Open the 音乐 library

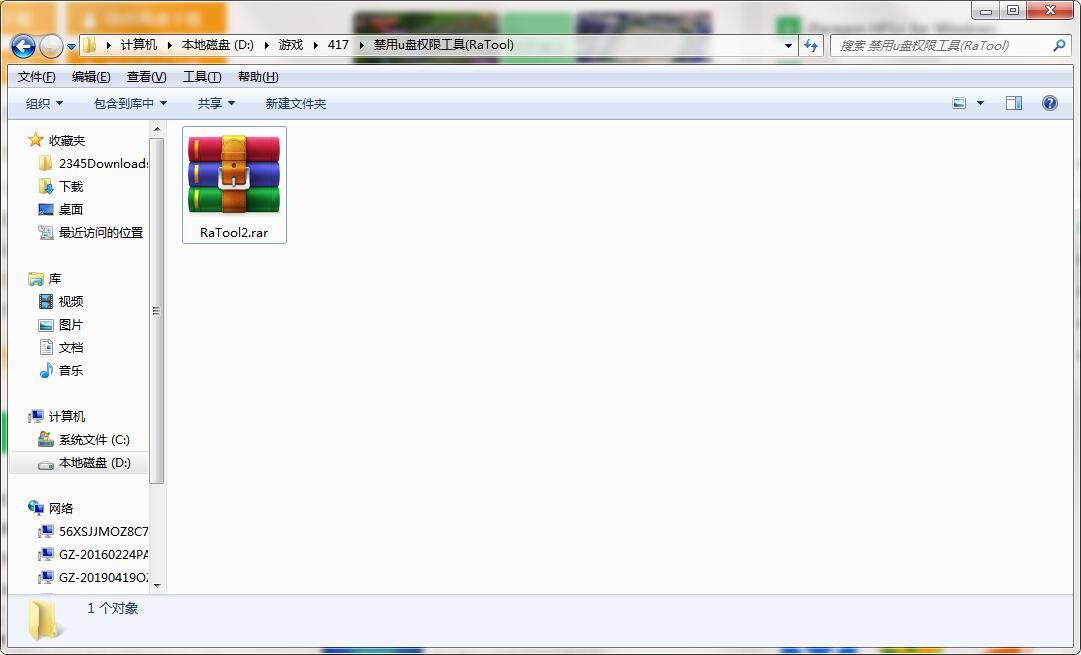61,370
